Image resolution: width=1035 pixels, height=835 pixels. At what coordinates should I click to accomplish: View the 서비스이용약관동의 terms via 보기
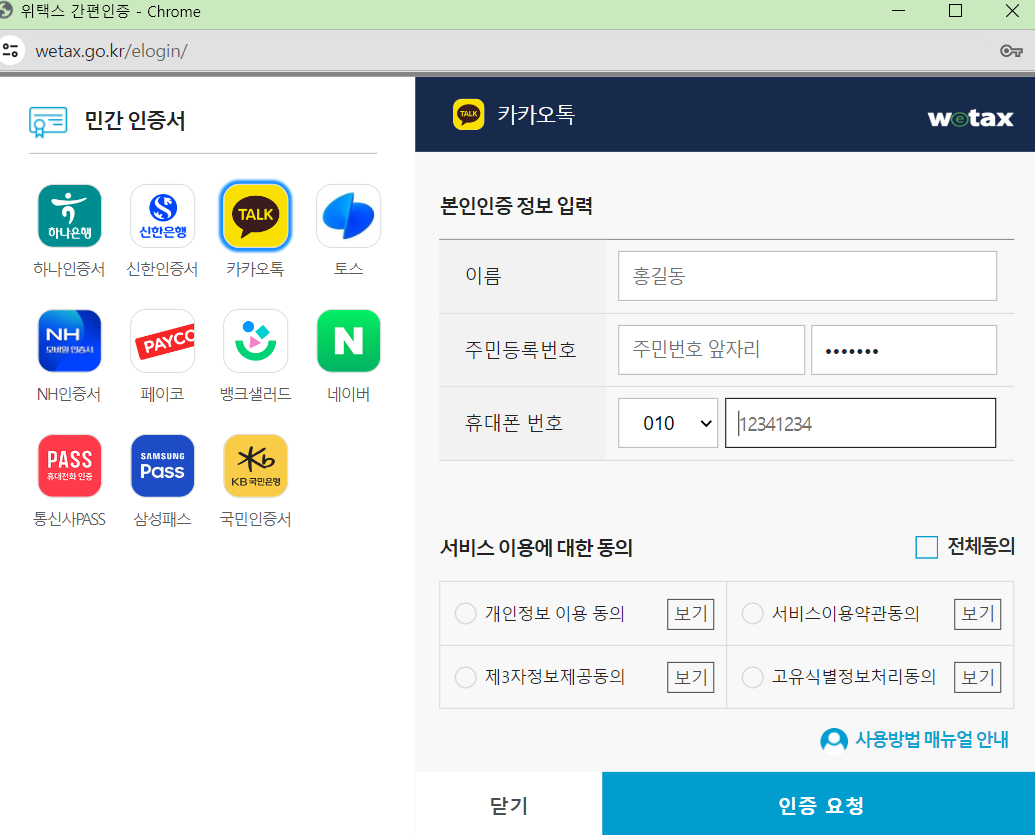click(x=977, y=614)
